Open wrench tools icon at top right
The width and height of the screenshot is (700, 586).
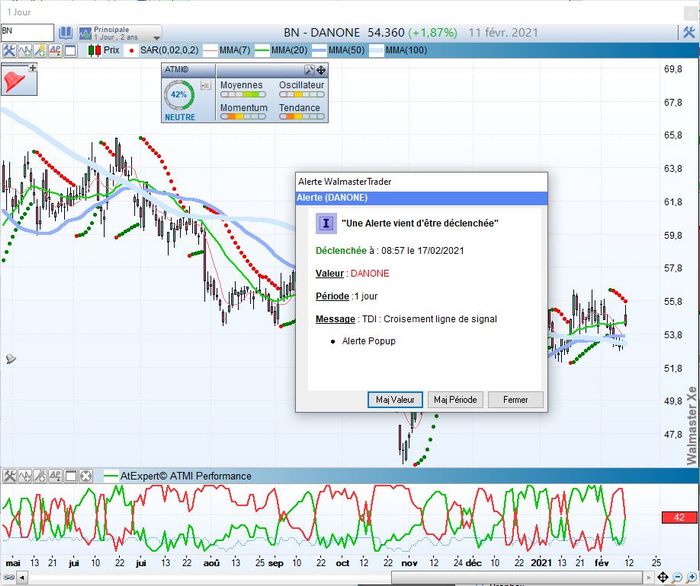pos(689,32)
